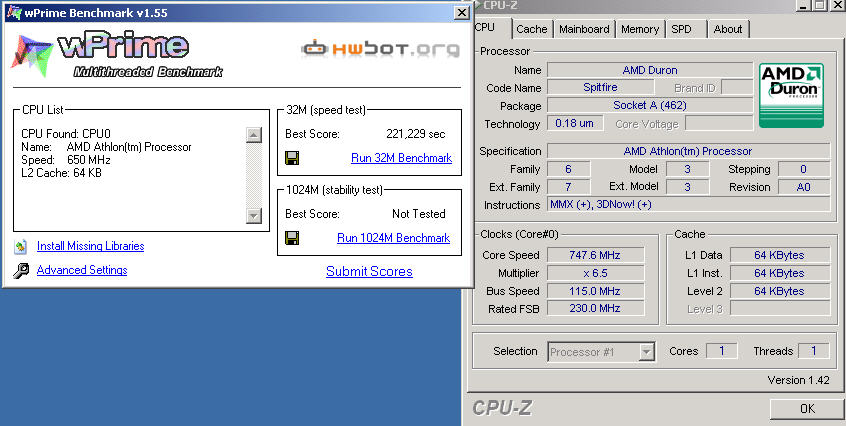846x426 pixels.
Task: Click the L1 Data 64 KBytes value
Action: click(x=780, y=255)
